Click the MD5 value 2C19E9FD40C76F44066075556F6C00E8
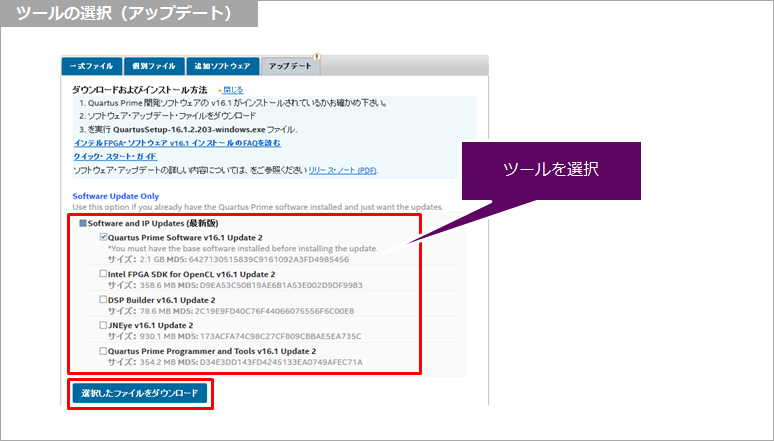 pyautogui.click(x=276, y=311)
